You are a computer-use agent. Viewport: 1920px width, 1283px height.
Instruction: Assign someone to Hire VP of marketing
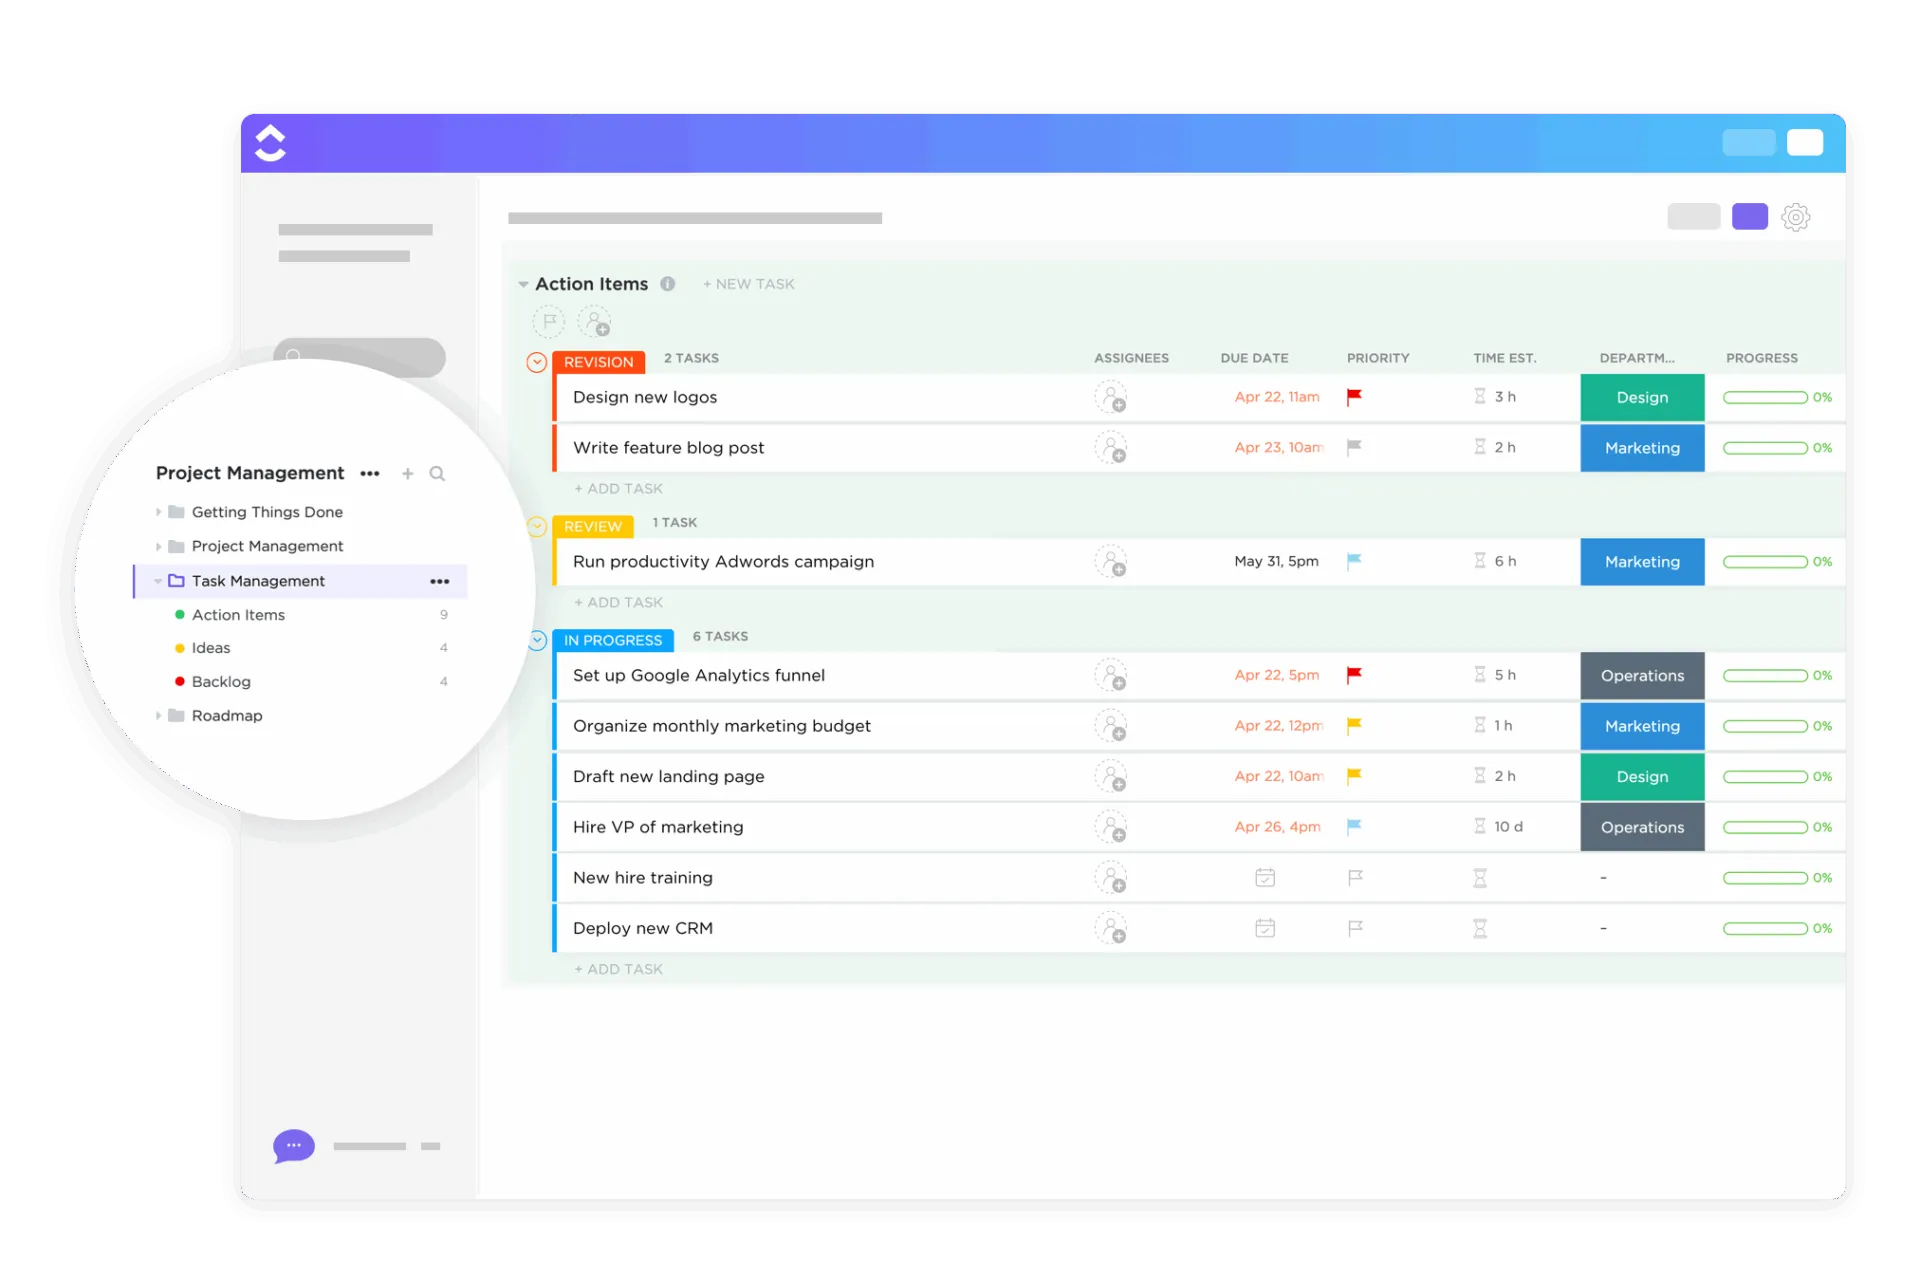click(x=1110, y=827)
